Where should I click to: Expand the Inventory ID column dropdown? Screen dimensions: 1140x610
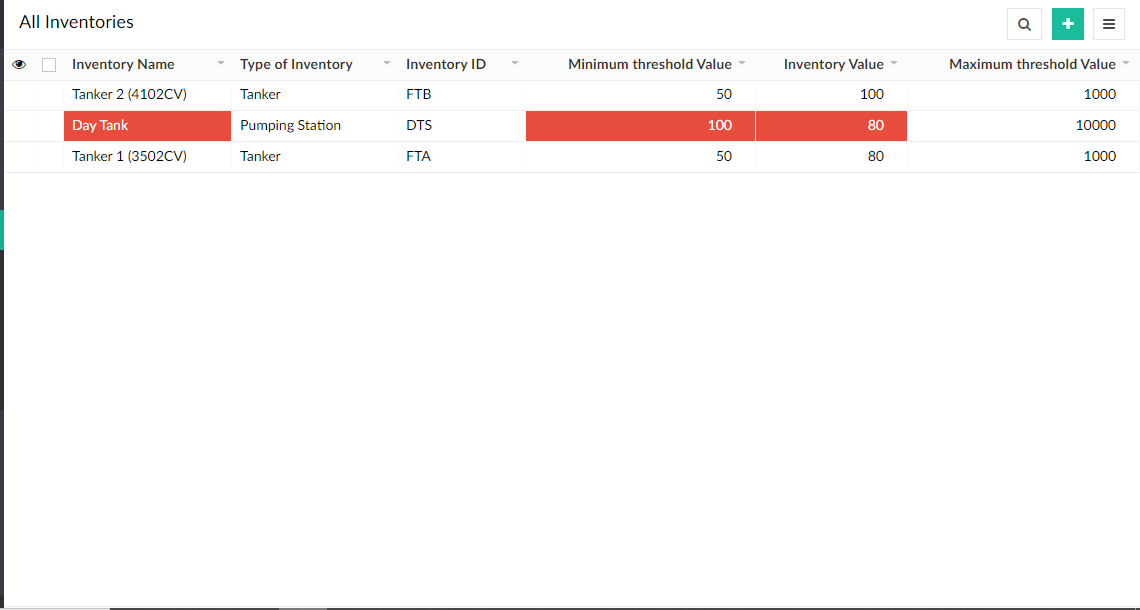(515, 64)
